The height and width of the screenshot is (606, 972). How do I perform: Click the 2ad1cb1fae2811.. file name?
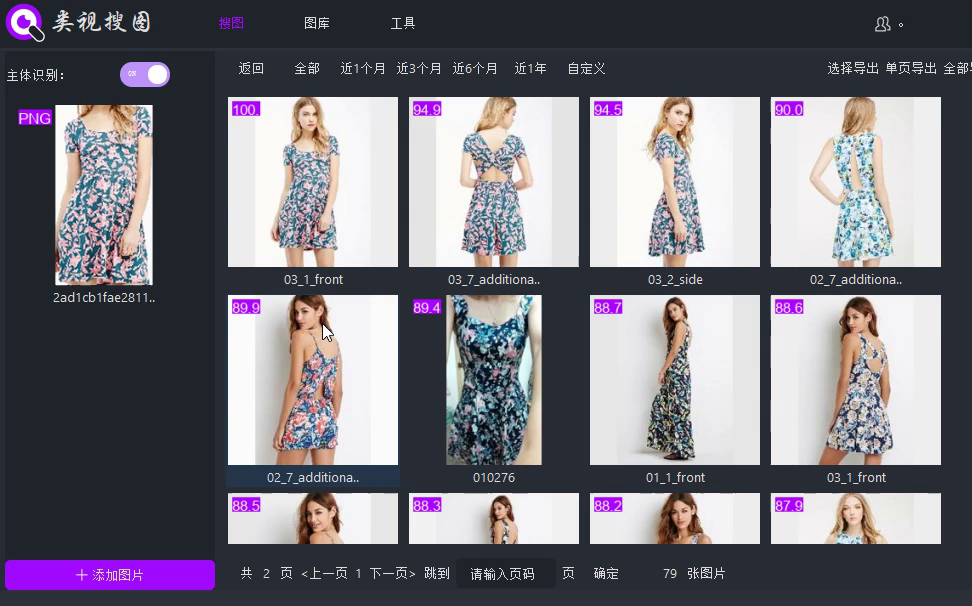104,297
